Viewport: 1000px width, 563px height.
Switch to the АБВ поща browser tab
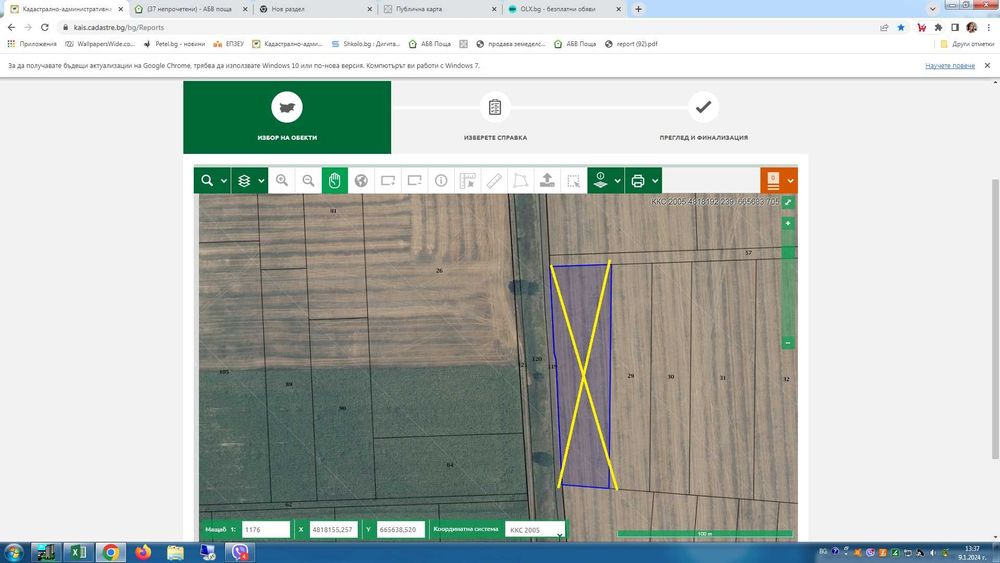[190, 9]
